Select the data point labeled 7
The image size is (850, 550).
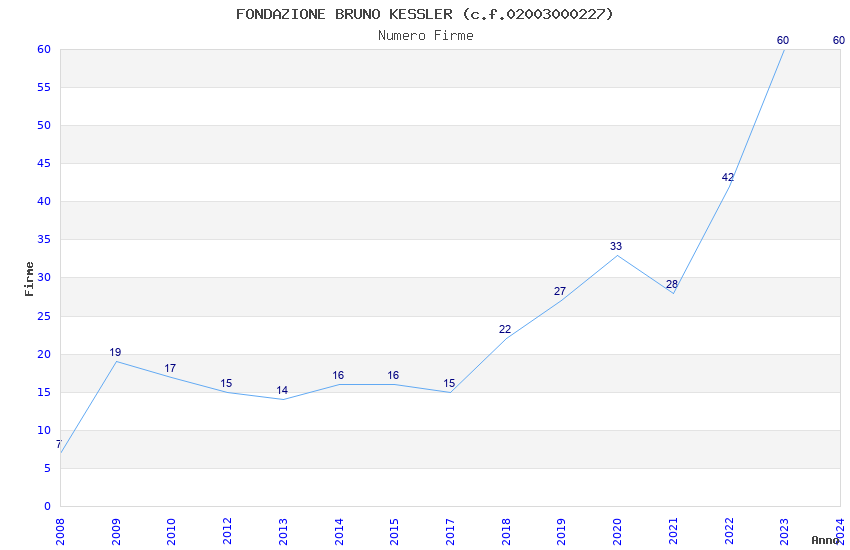(59, 444)
